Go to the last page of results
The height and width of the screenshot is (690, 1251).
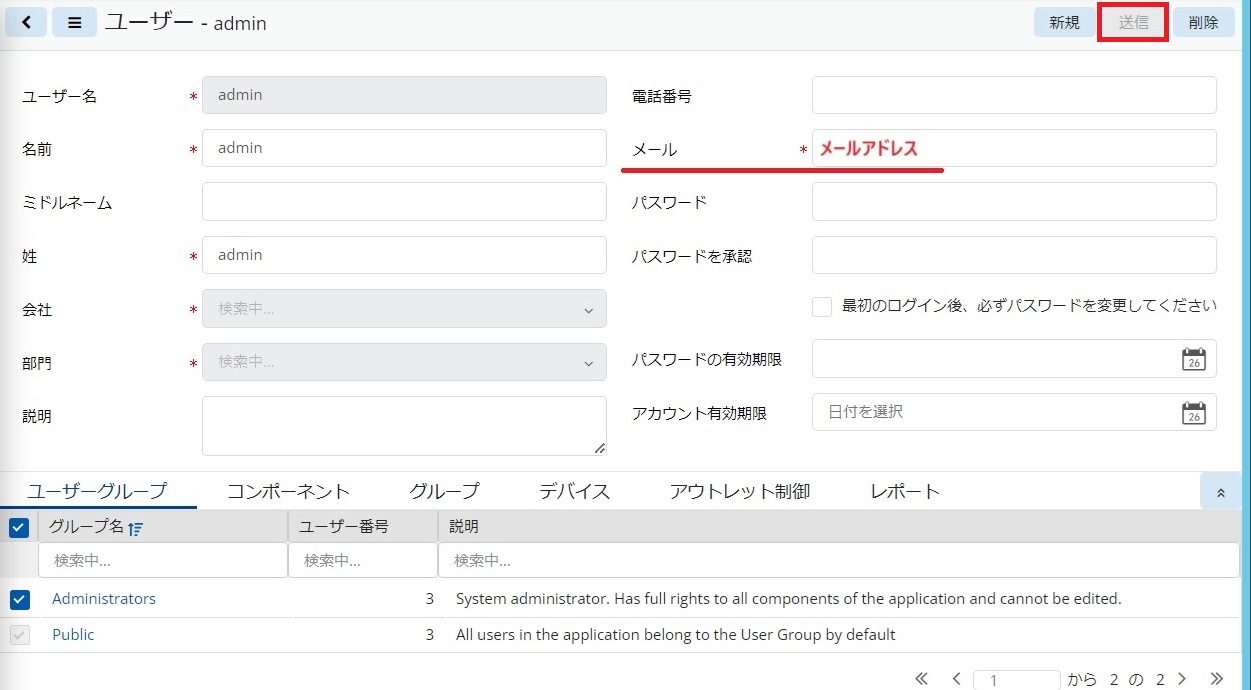tap(1217, 679)
